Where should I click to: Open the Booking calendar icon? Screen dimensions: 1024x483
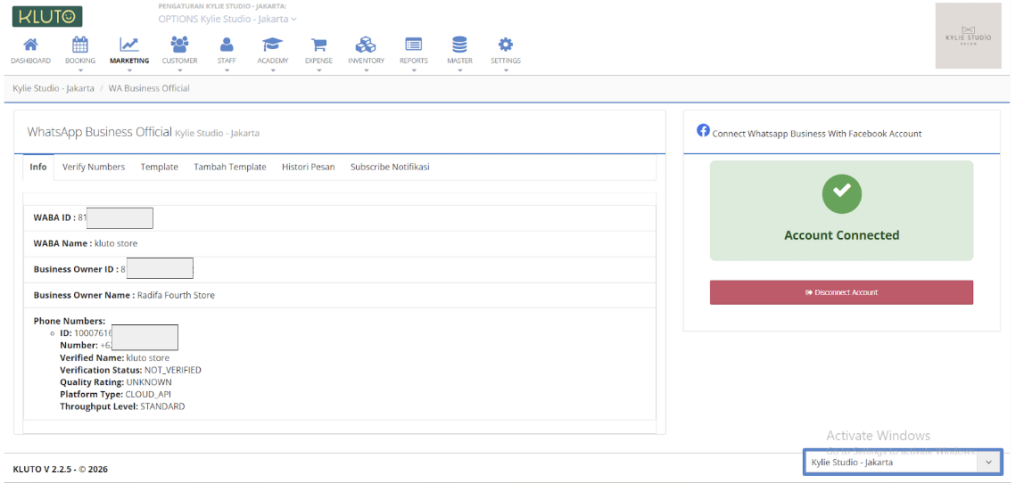tap(80, 45)
